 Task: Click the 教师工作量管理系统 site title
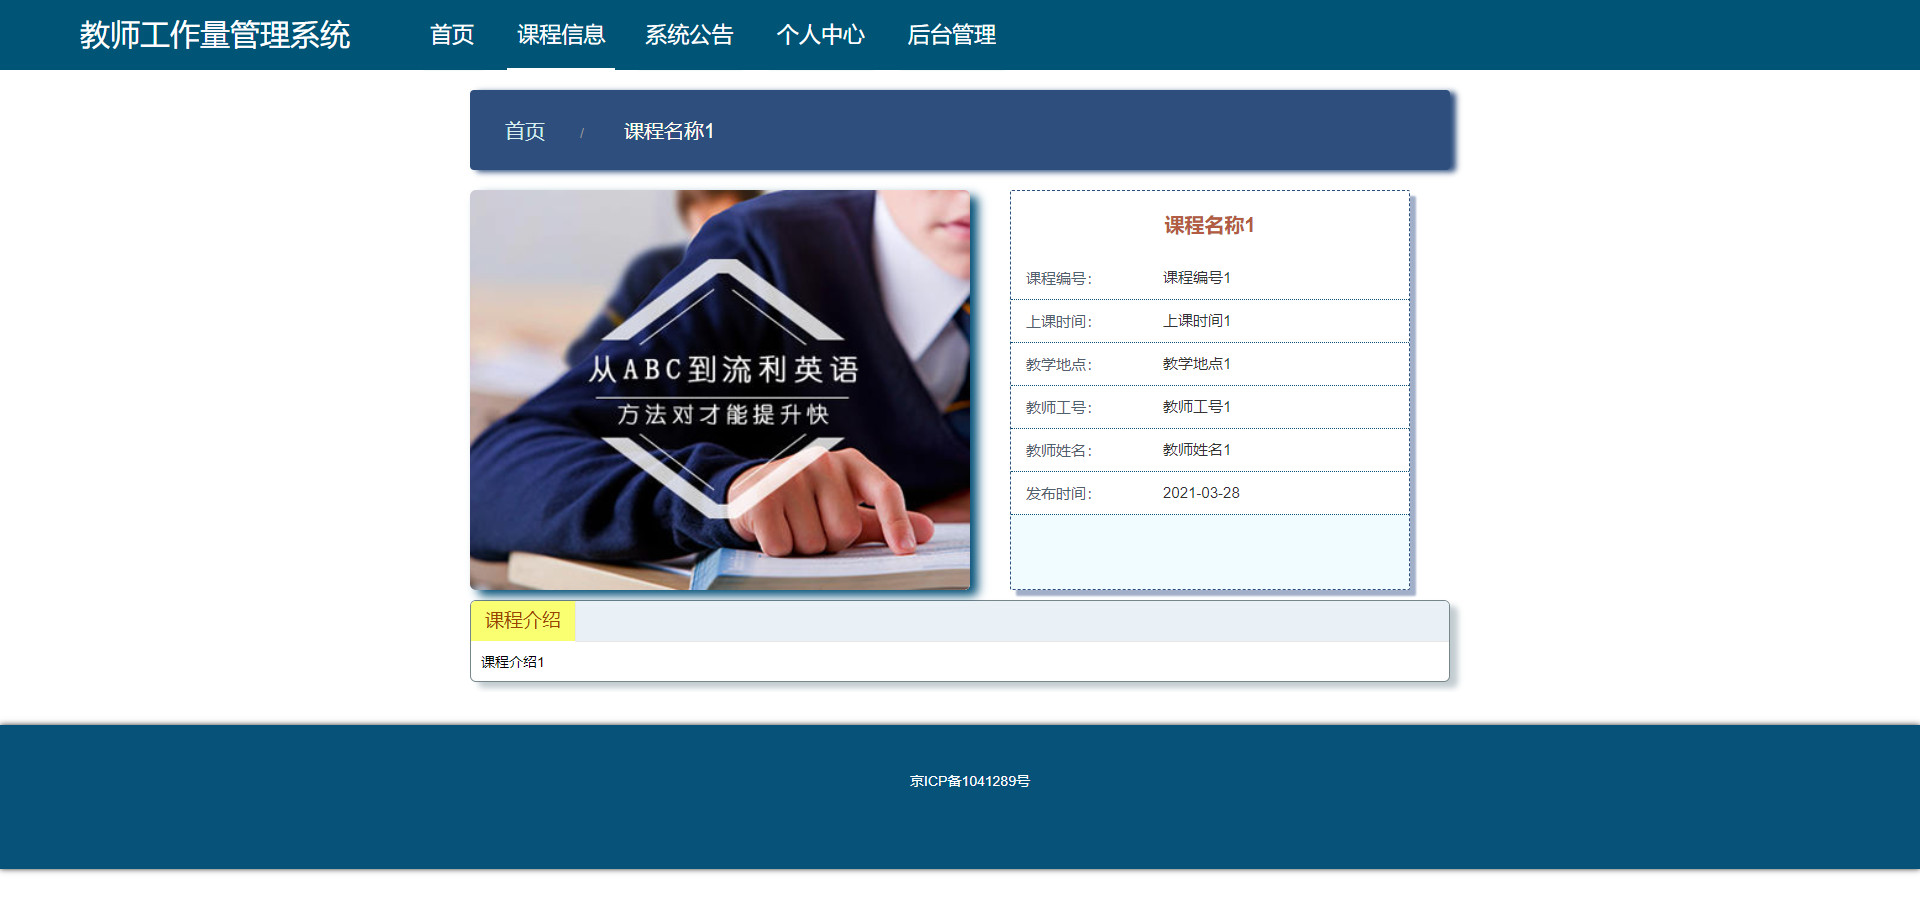[215, 35]
